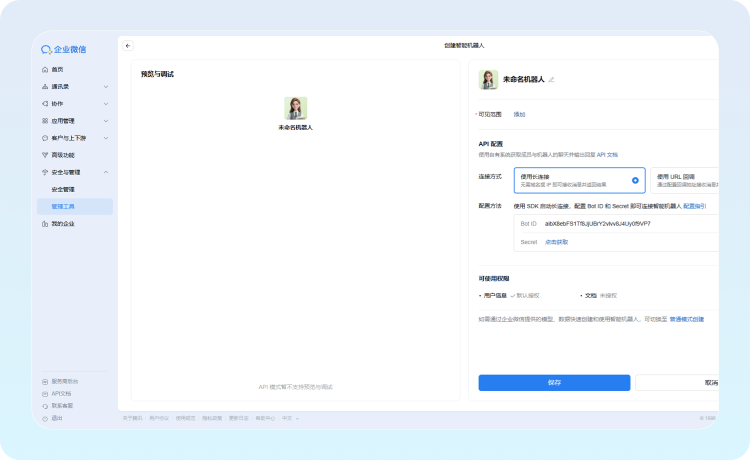Open the 用户协议 footer link
The image size is (750, 460).
click(x=159, y=418)
